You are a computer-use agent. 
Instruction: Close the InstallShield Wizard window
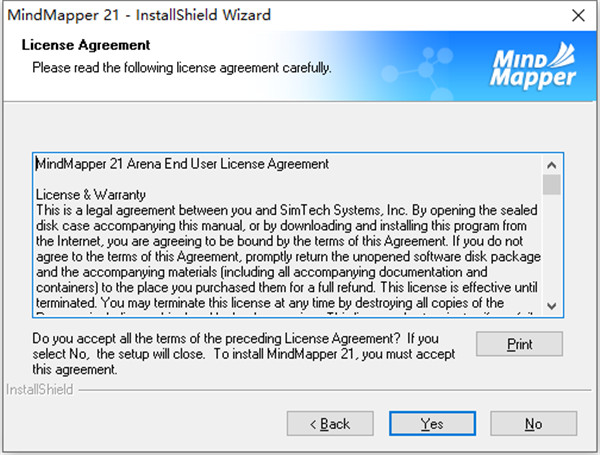[577, 16]
